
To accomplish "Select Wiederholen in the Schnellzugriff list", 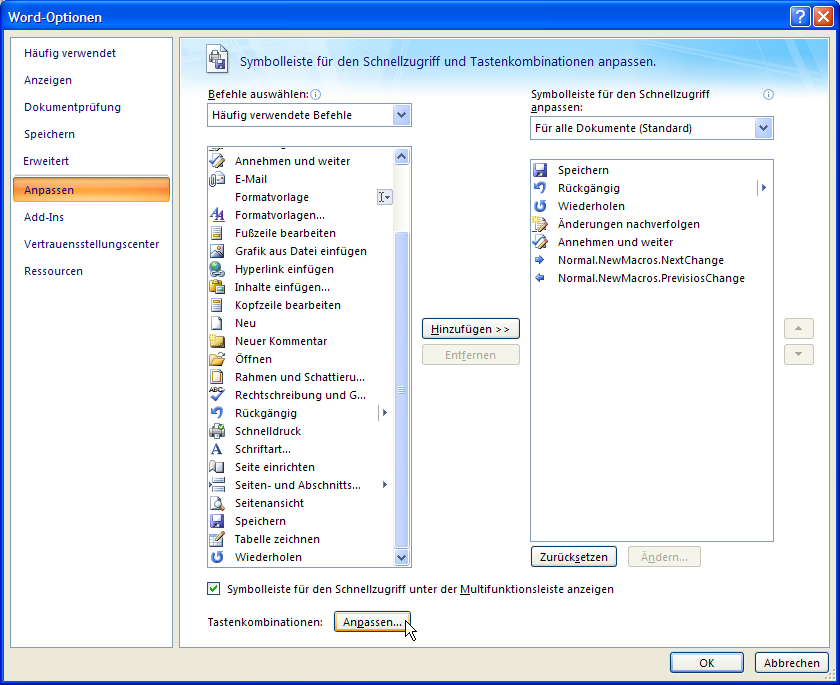I will [651, 206].
